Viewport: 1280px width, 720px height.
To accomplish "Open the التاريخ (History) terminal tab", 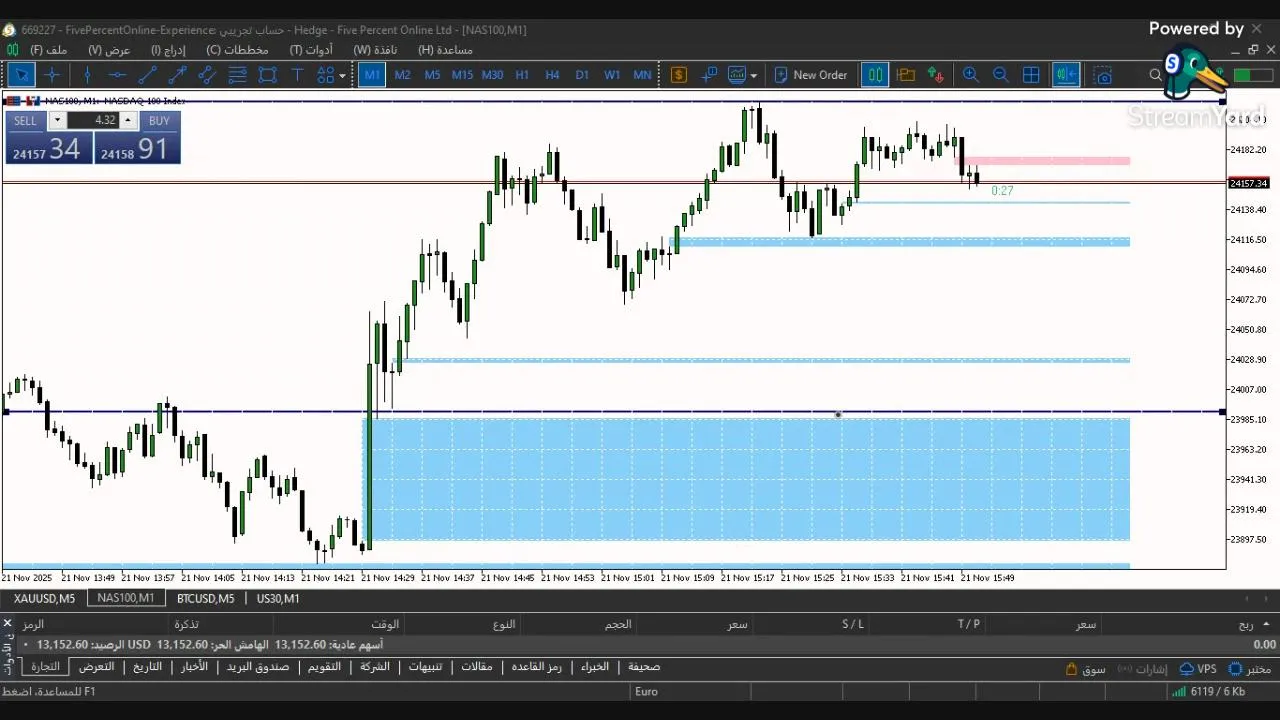I will point(147,666).
